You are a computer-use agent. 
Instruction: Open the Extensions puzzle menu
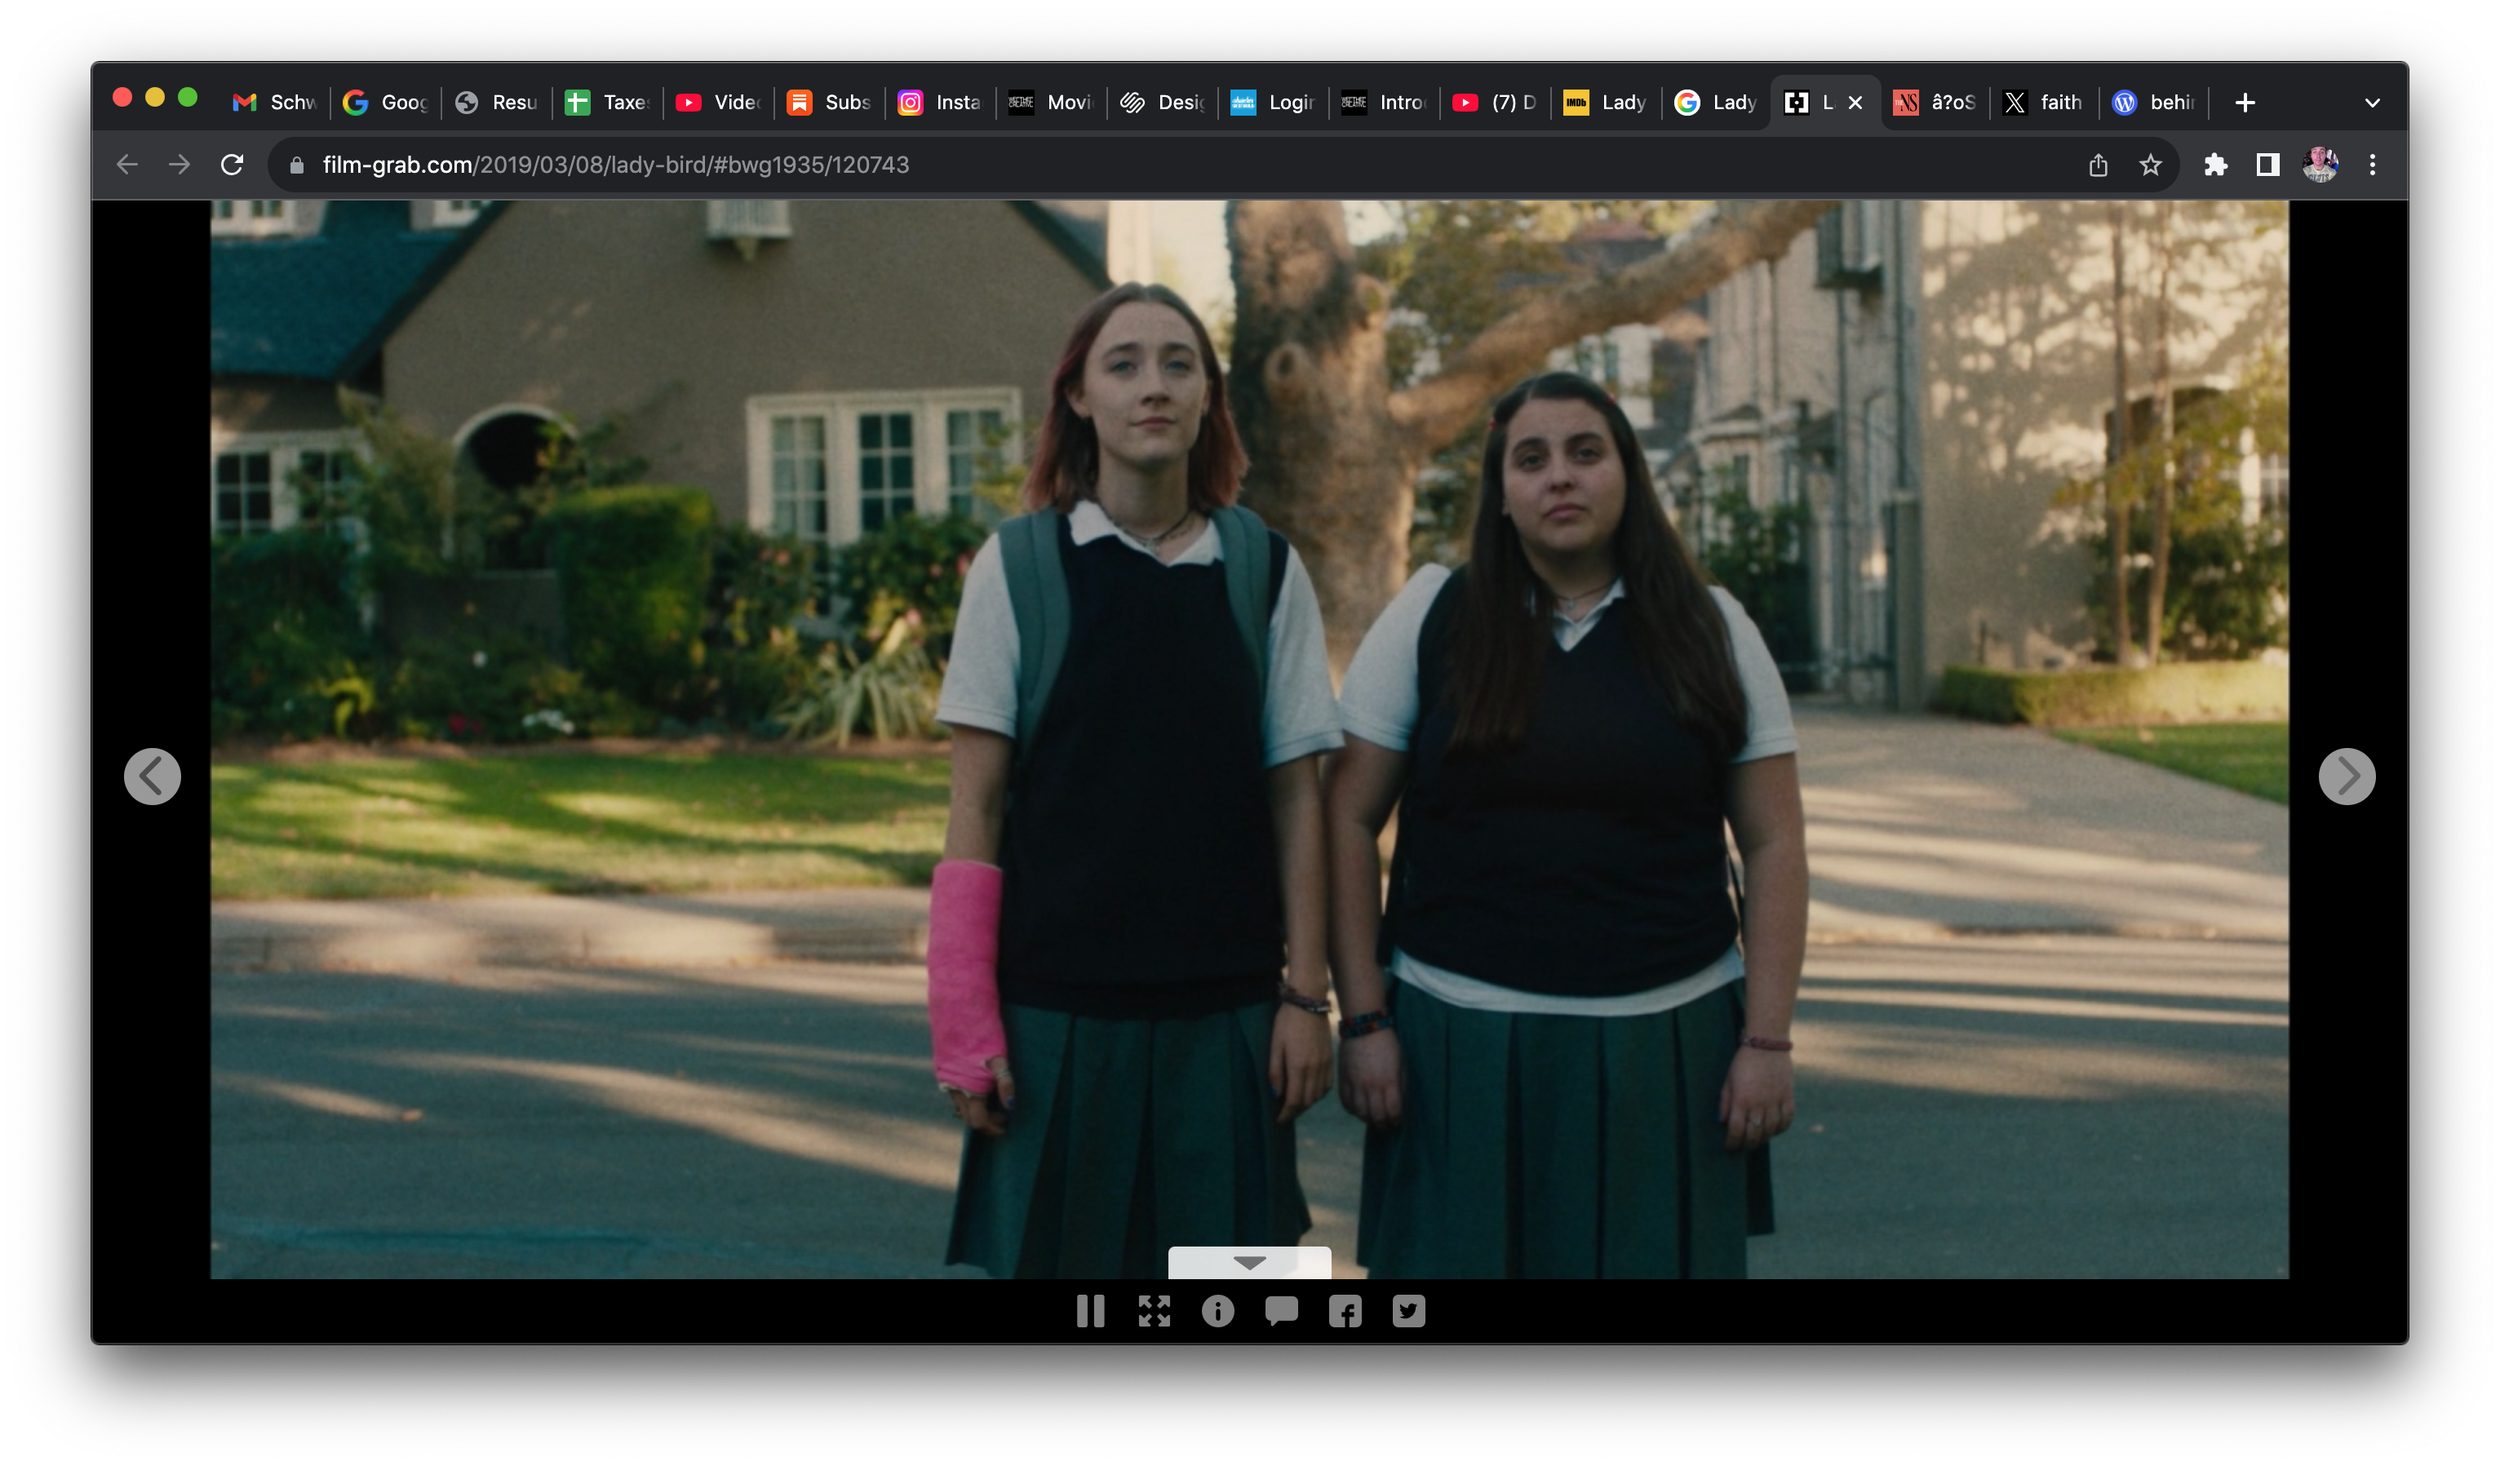pos(2216,165)
